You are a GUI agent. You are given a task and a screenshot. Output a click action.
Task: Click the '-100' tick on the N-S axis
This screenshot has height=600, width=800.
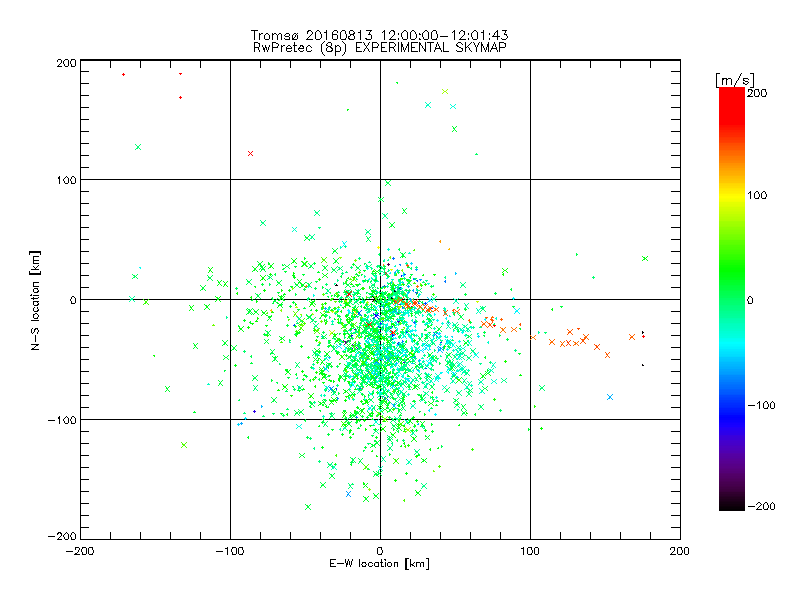pyautogui.click(x=62, y=420)
